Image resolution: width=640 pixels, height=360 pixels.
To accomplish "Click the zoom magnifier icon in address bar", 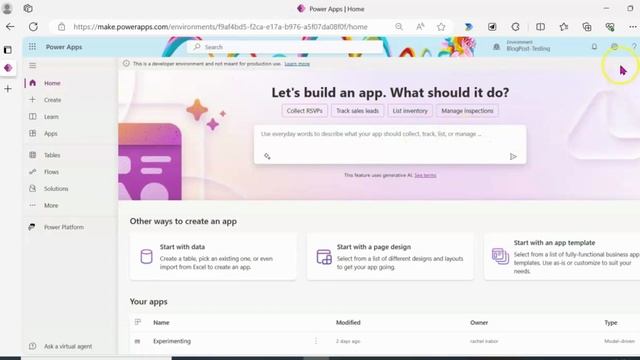I will pos(399,27).
